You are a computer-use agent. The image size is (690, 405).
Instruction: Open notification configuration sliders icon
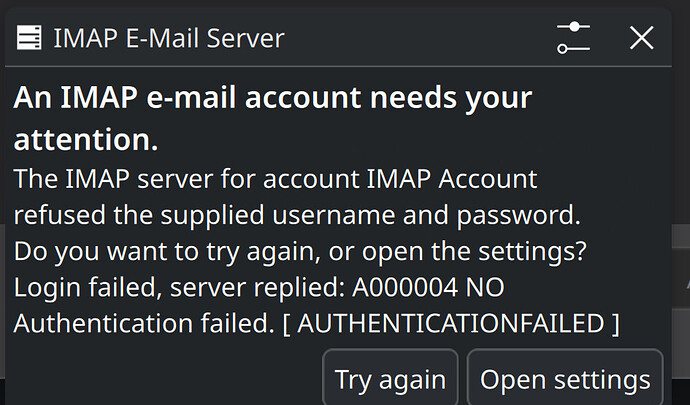click(x=574, y=39)
